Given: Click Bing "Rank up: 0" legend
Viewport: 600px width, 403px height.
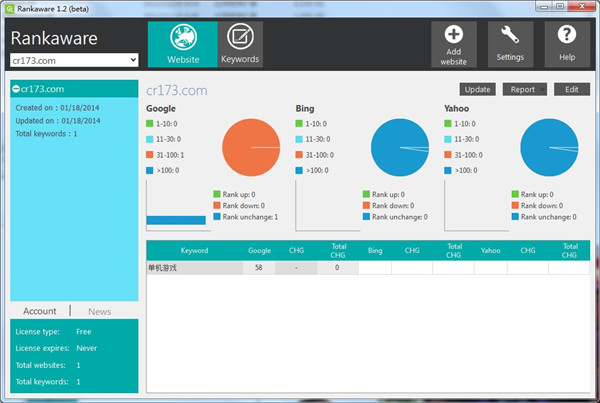Looking at the screenshot, I should (384, 194).
